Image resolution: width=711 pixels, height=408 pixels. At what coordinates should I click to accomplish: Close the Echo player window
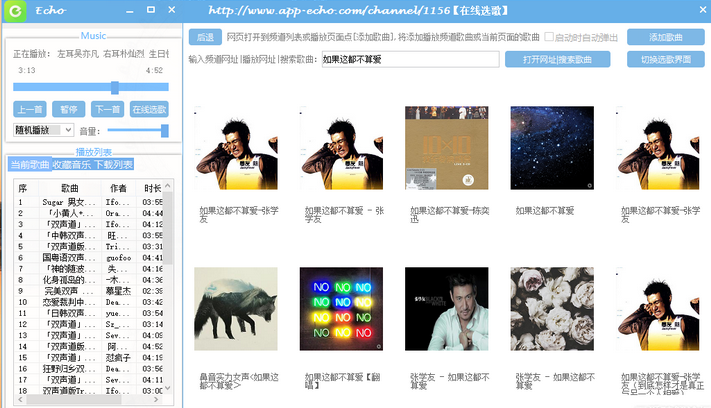coord(172,10)
